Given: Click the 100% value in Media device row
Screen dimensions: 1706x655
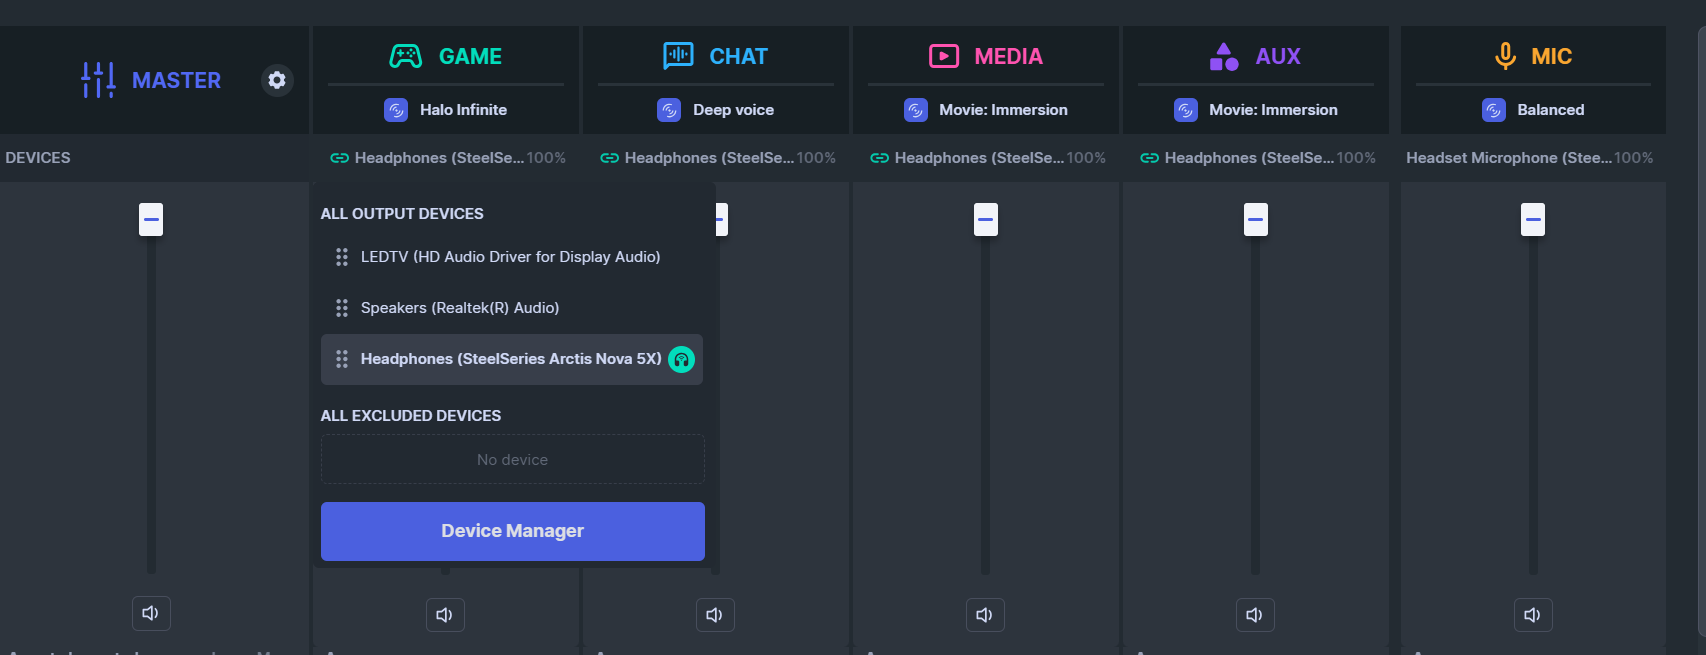Looking at the screenshot, I should (1086, 158).
